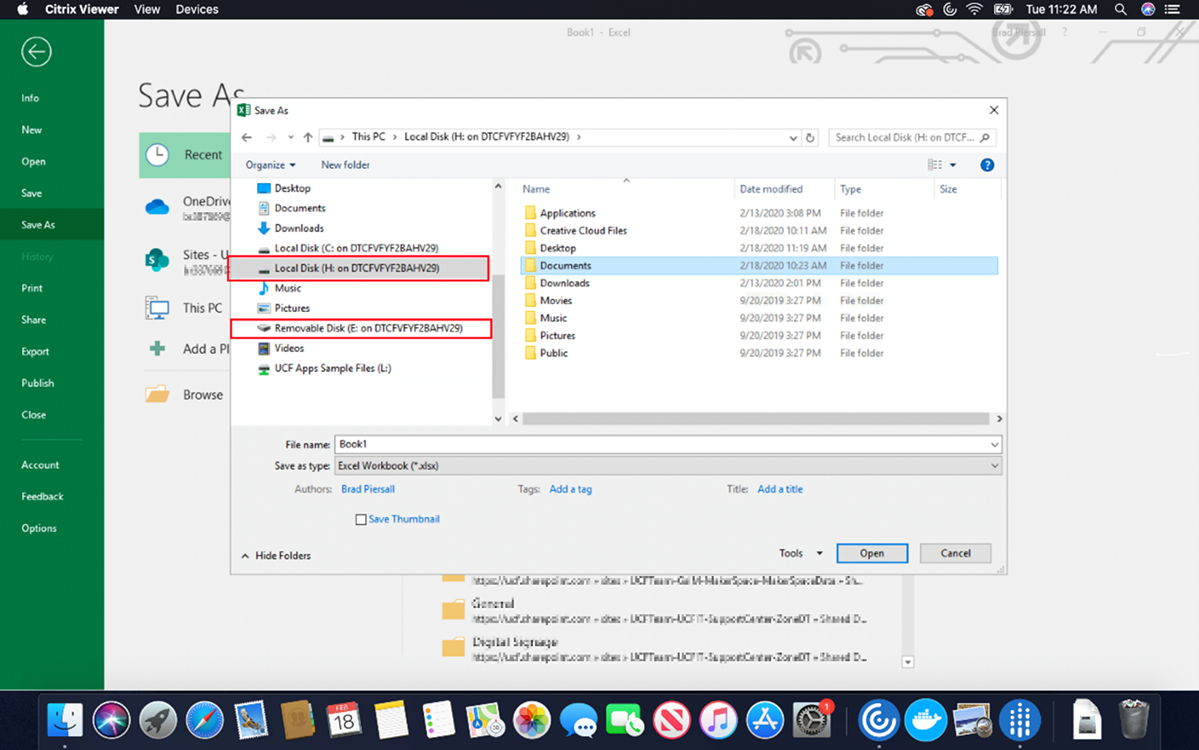This screenshot has width=1199, height=750.
Task: Click the search magnifier in dialog
Action: (x=985, y=138)
